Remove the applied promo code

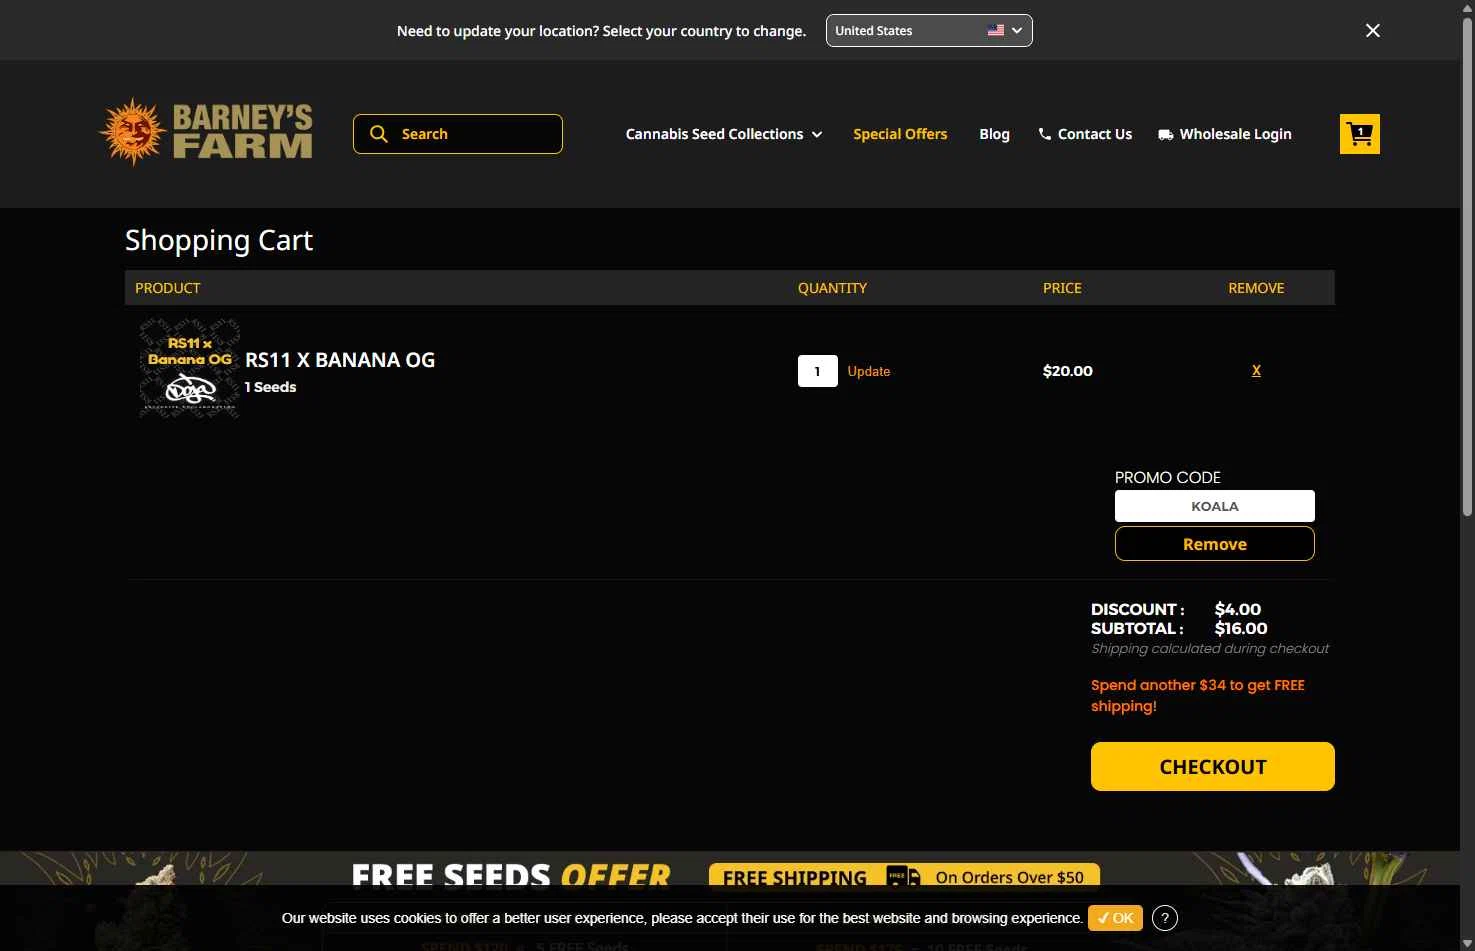click(x=1215, y=544)
